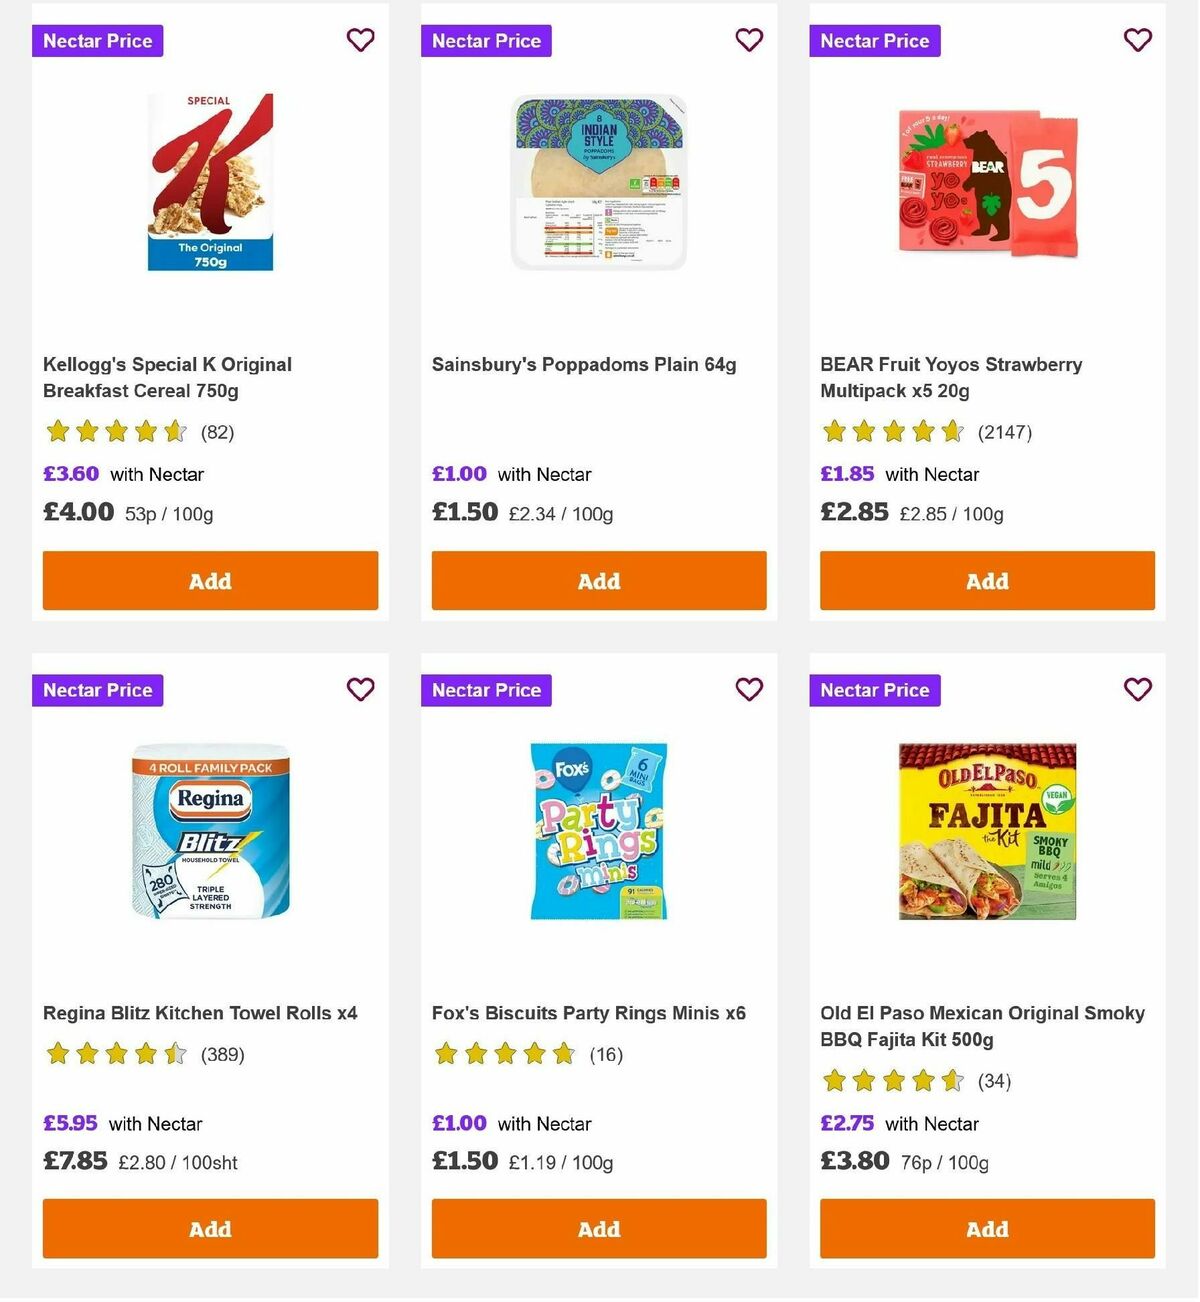Open reviews link showing 82 for Special K
This screenshot has width=1200, height=1302.
point(218,432)
